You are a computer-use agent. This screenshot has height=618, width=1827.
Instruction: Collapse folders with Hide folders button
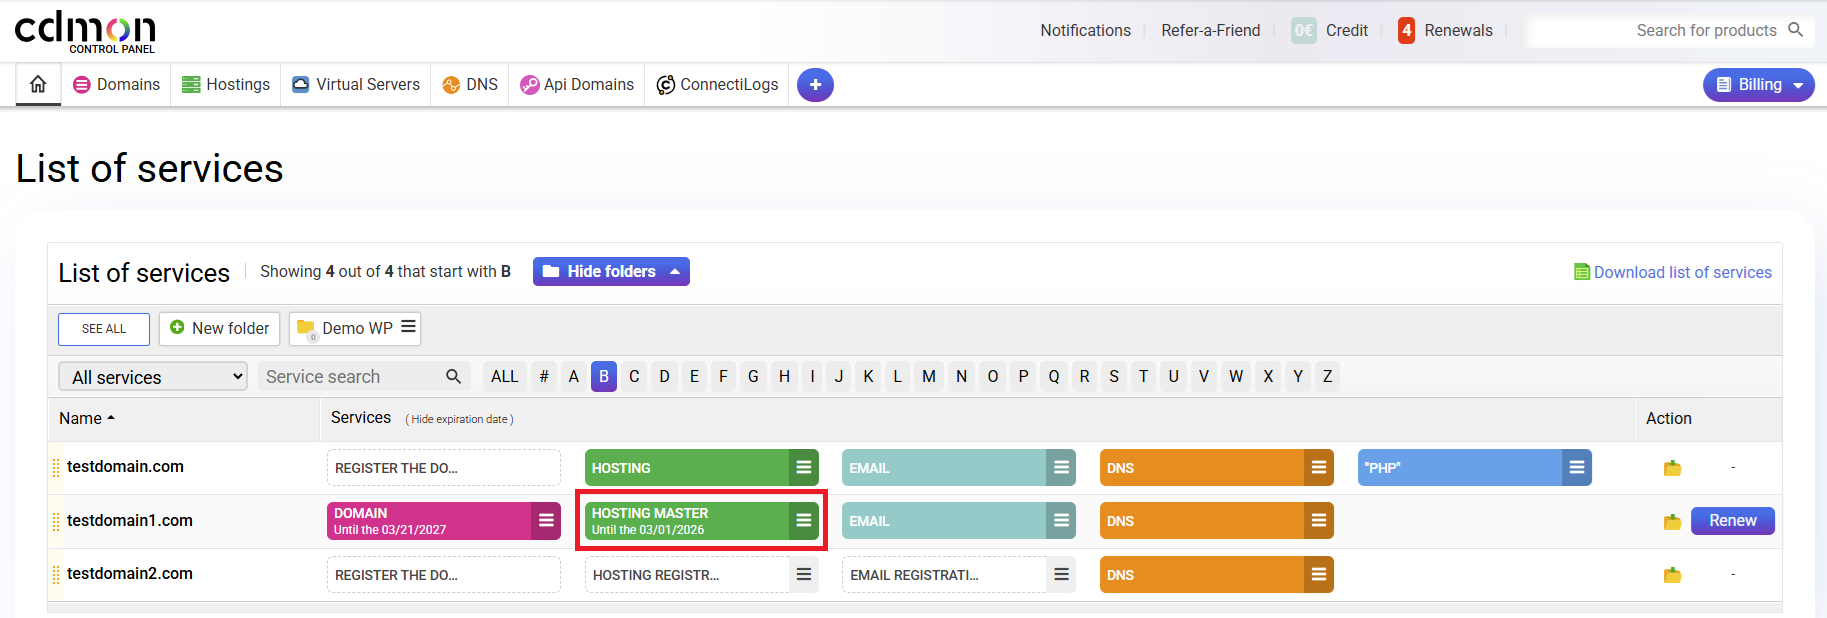611,271
